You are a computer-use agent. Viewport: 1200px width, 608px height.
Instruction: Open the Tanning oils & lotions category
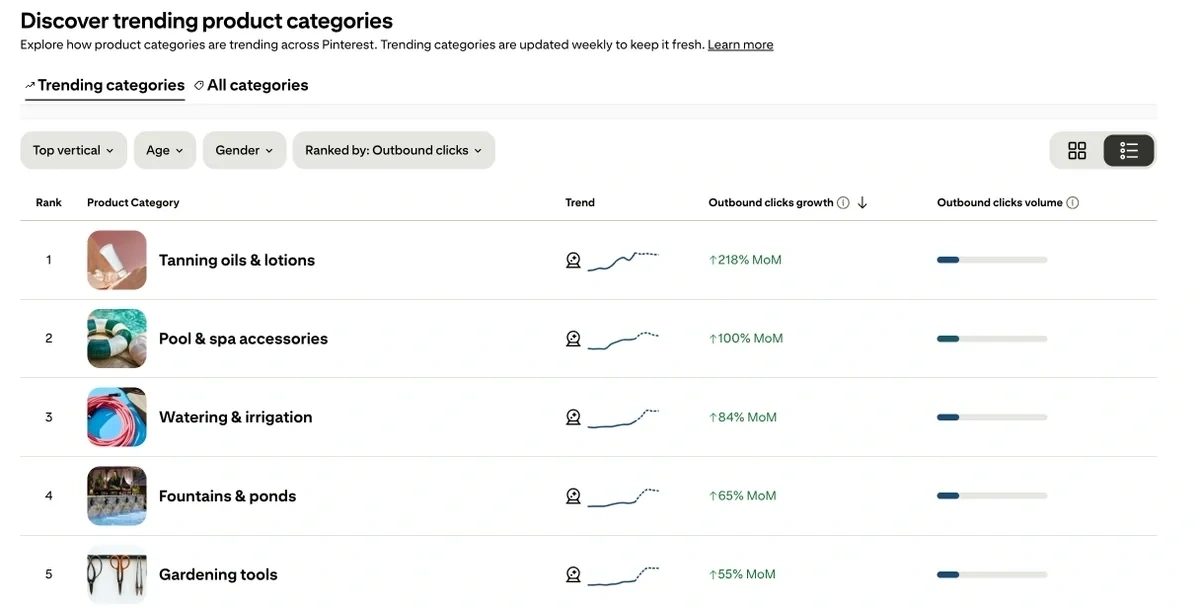(x=236, y=260)
